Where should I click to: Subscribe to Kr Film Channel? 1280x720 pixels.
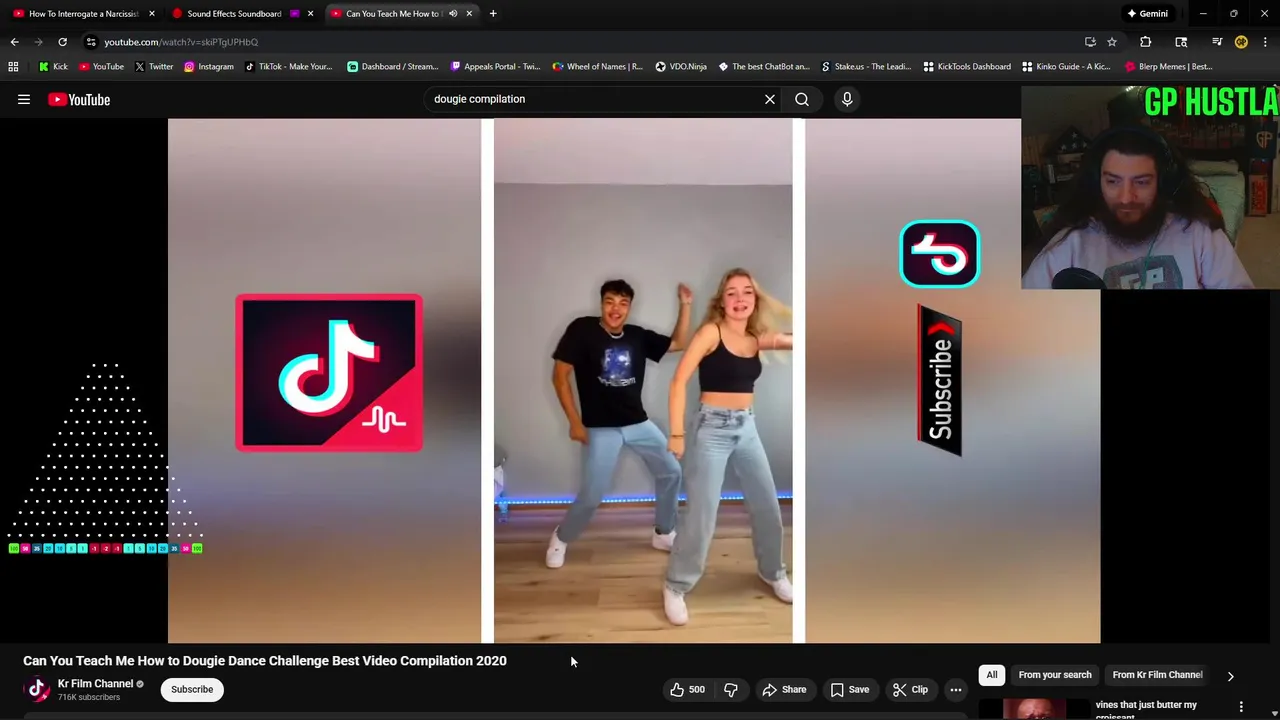pos(192,689)
